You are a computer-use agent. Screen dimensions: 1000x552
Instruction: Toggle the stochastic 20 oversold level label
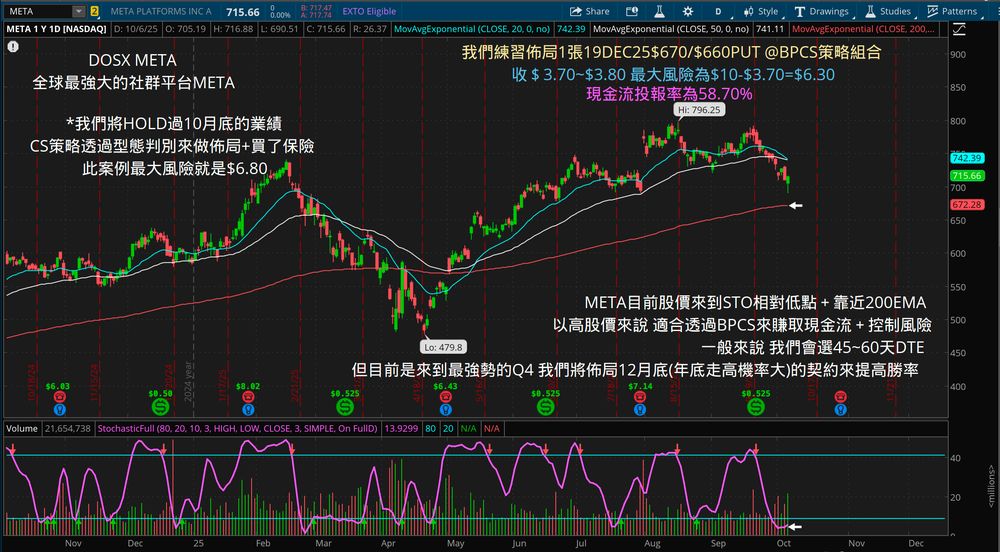pyautogui.click(x=448, y=428)
